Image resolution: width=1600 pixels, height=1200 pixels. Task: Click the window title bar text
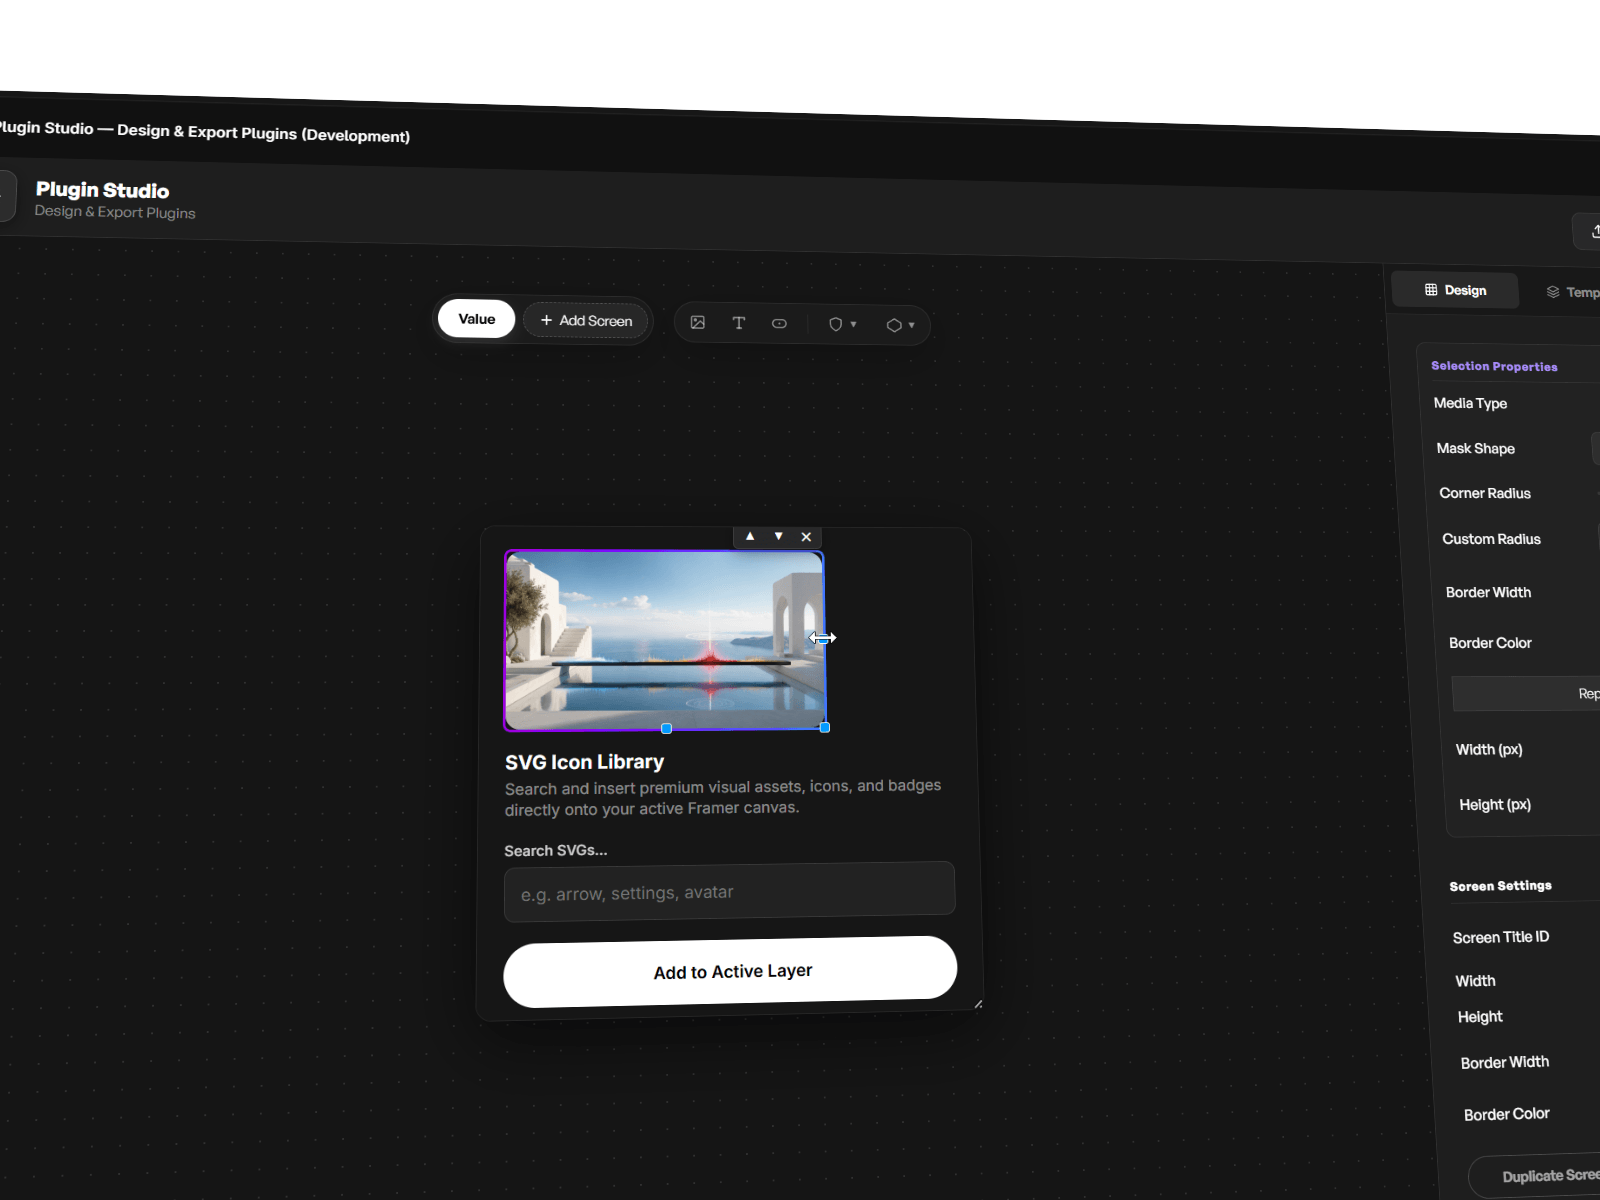203,131
